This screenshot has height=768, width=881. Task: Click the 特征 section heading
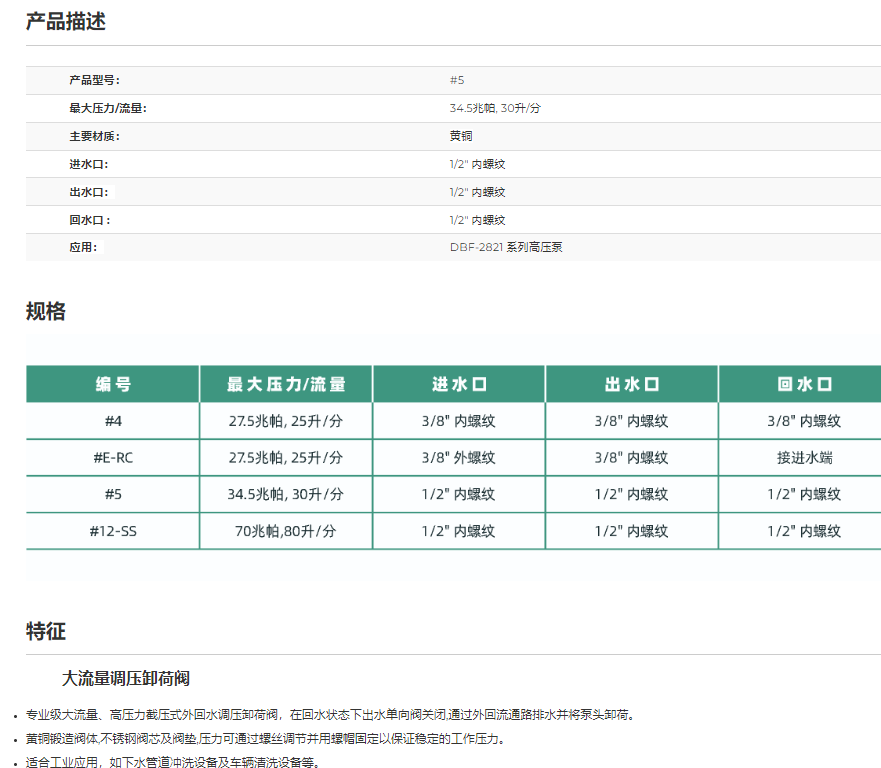pos(46,631)
